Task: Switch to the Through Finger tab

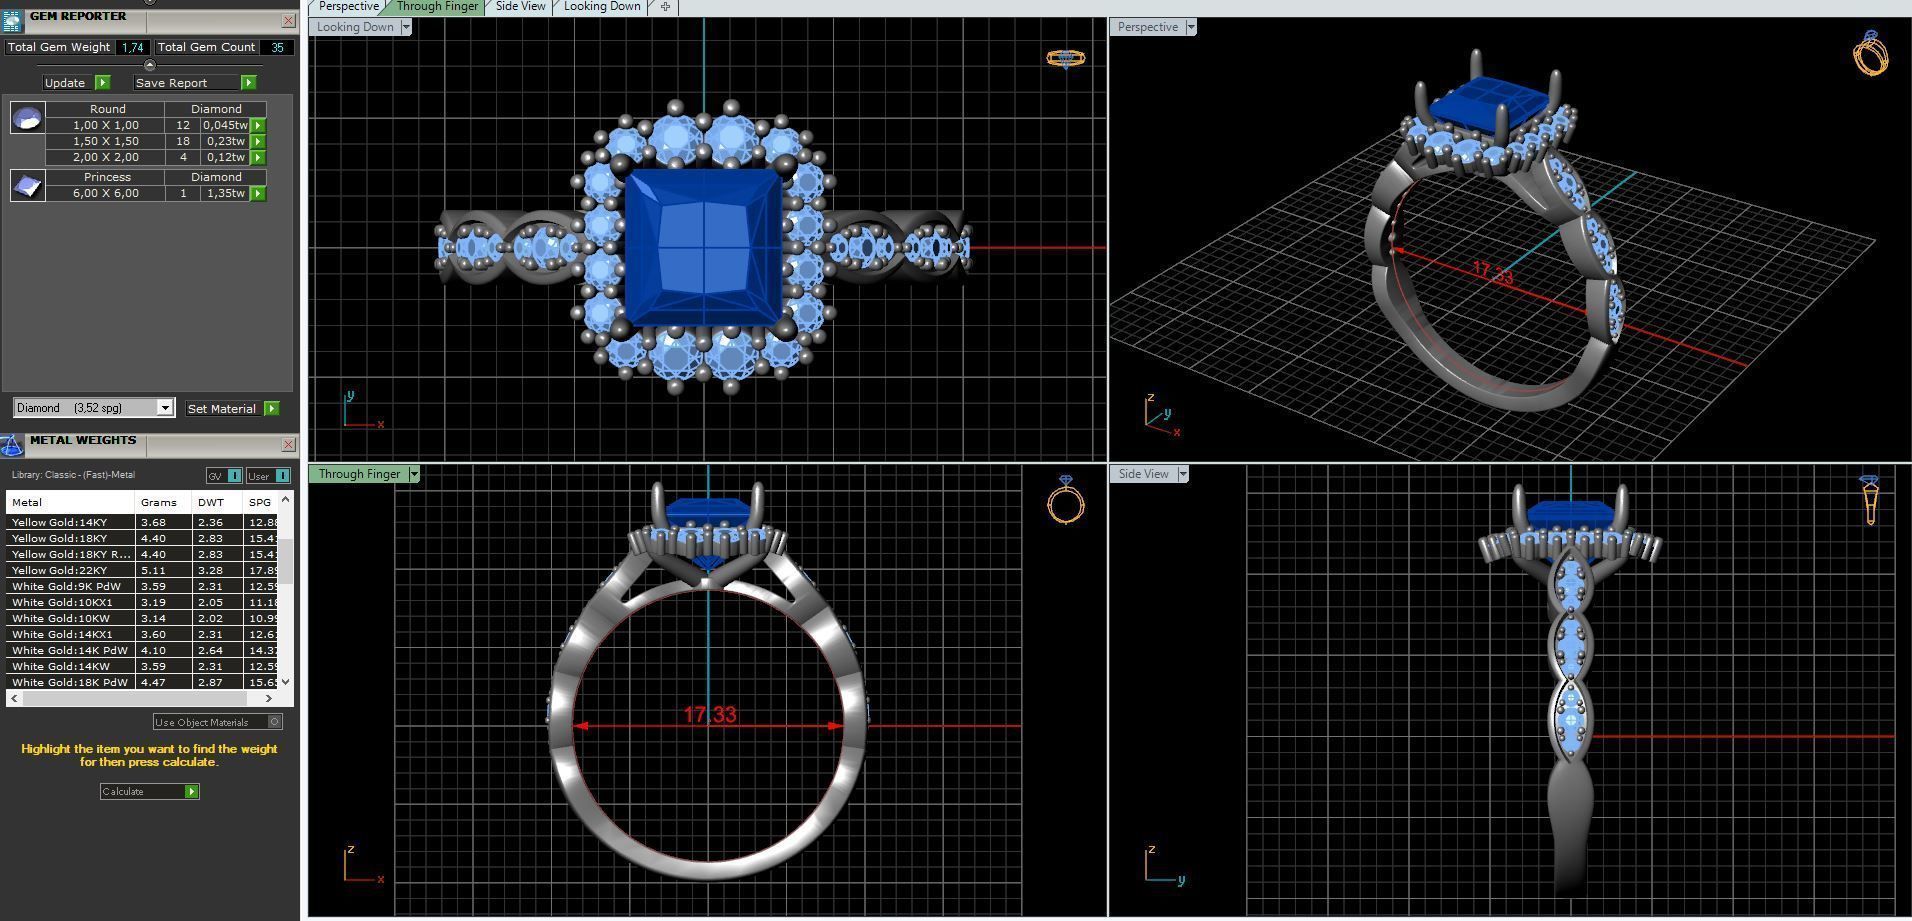Action: 437,7
